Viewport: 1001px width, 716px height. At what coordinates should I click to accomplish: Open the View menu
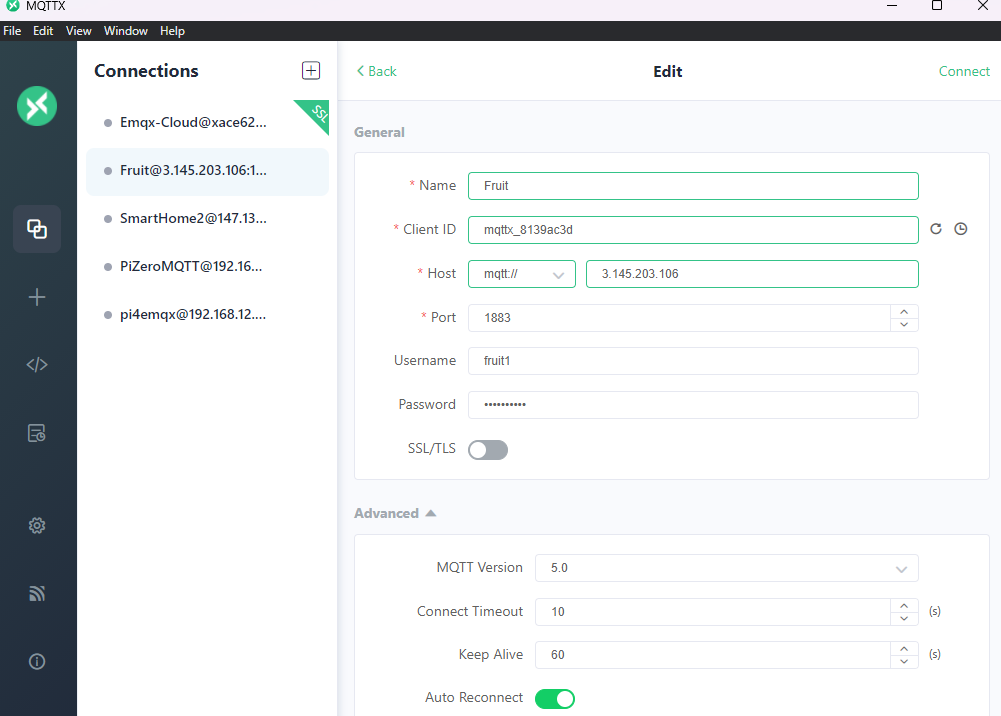[79, 31]
